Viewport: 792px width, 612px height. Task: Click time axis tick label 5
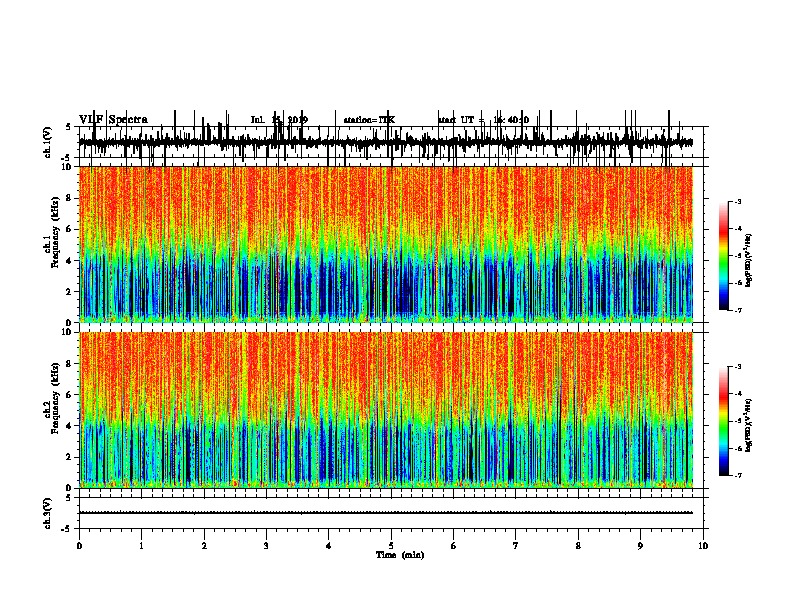pos(391,546)
